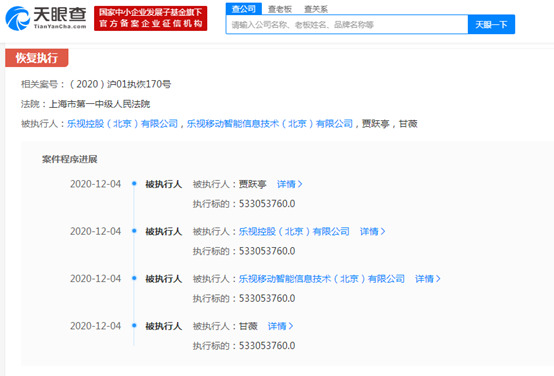Switch to the 查老板 tab
The height and width of the screenshot is (376, 554).
[x=280, y=9]
